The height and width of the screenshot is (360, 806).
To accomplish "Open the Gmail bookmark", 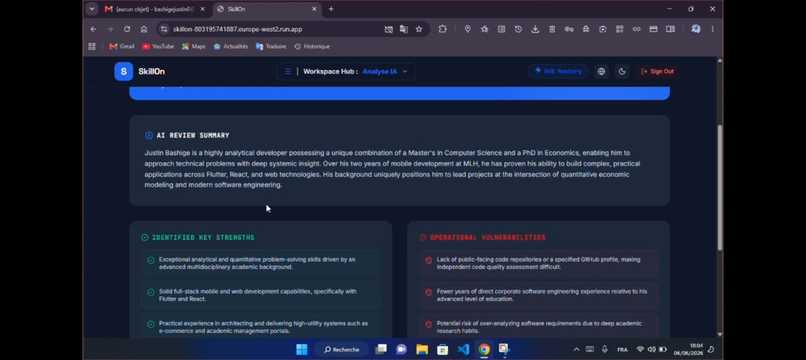I will point(122,46).
